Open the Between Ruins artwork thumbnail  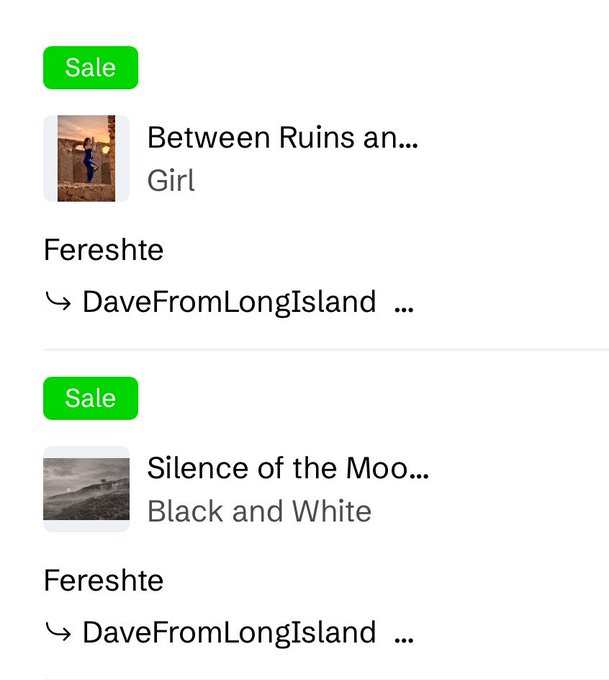(x=86, y=158)
